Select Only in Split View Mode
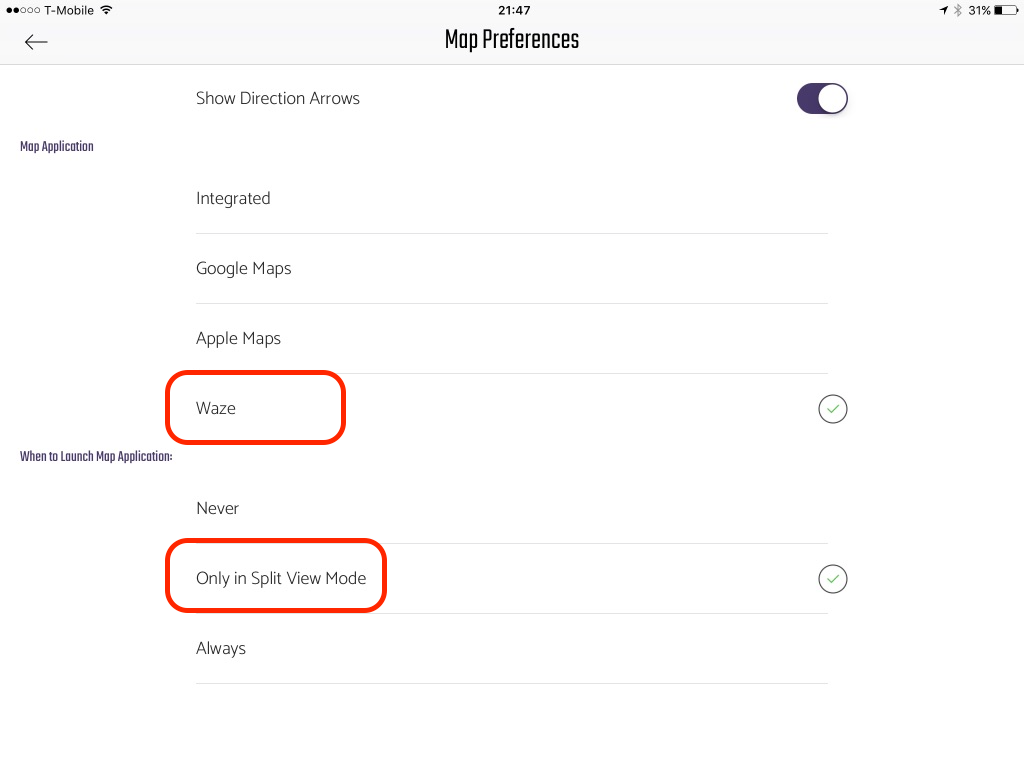Viewport: 1024px width, 768px height. point(511,579)
